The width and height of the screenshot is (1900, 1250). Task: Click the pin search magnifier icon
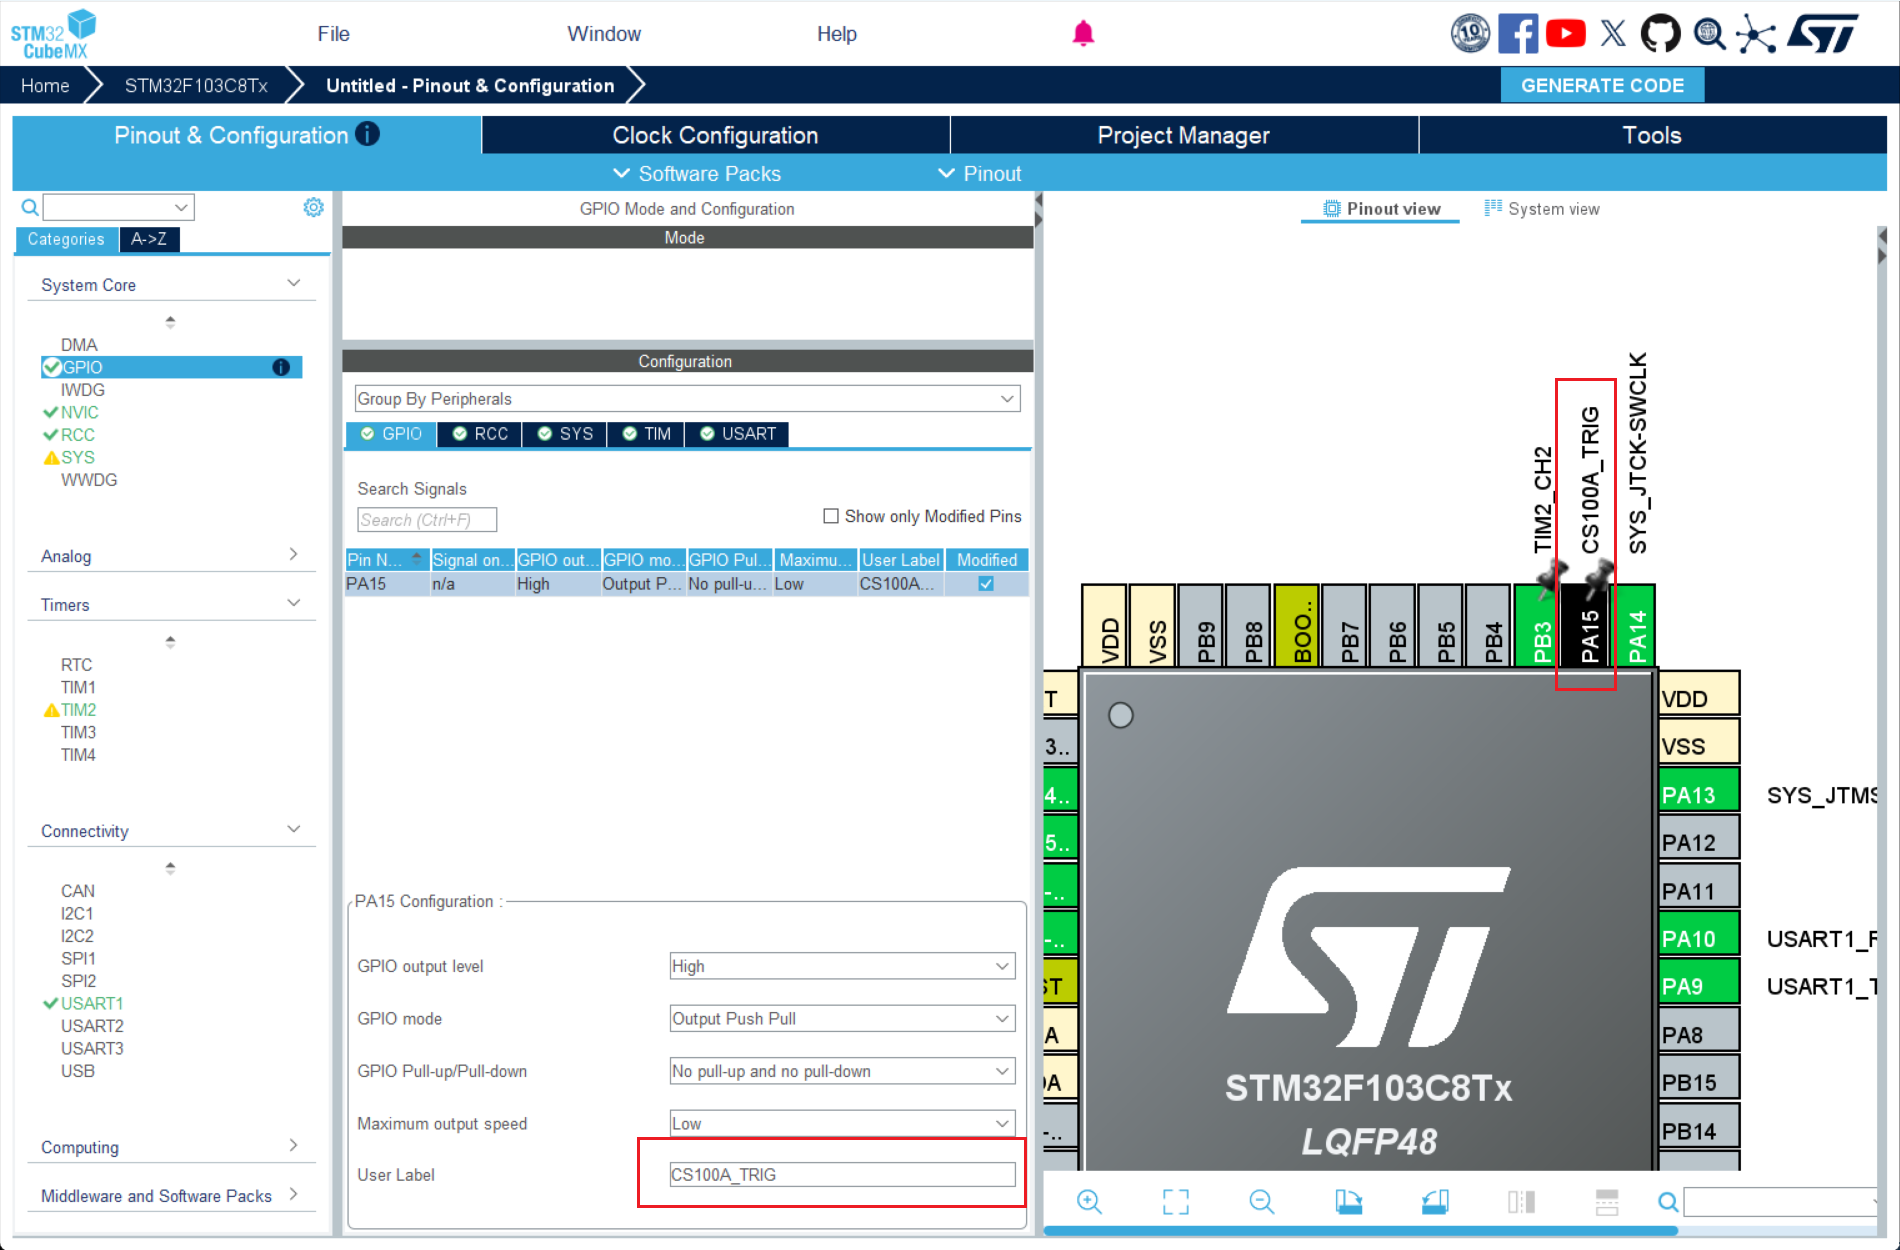point(1668,1201)
